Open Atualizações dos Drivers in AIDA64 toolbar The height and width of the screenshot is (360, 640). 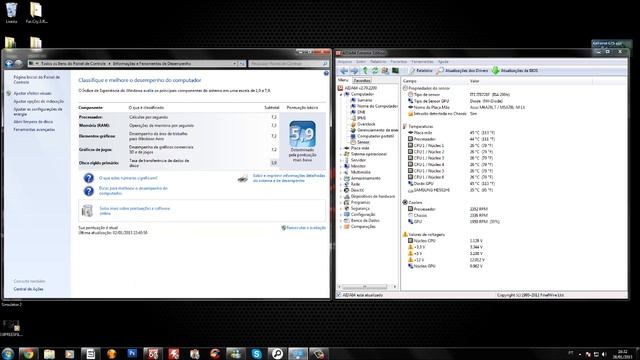[x=462, y=71]
